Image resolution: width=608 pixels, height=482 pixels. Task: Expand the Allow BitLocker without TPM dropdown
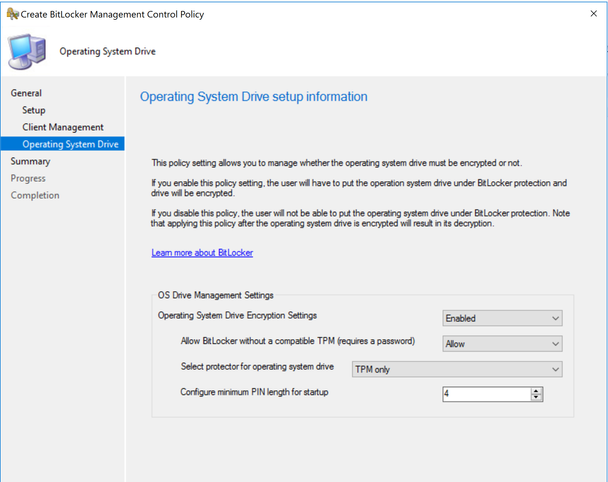pyautogui.click(x=502, y=344)
